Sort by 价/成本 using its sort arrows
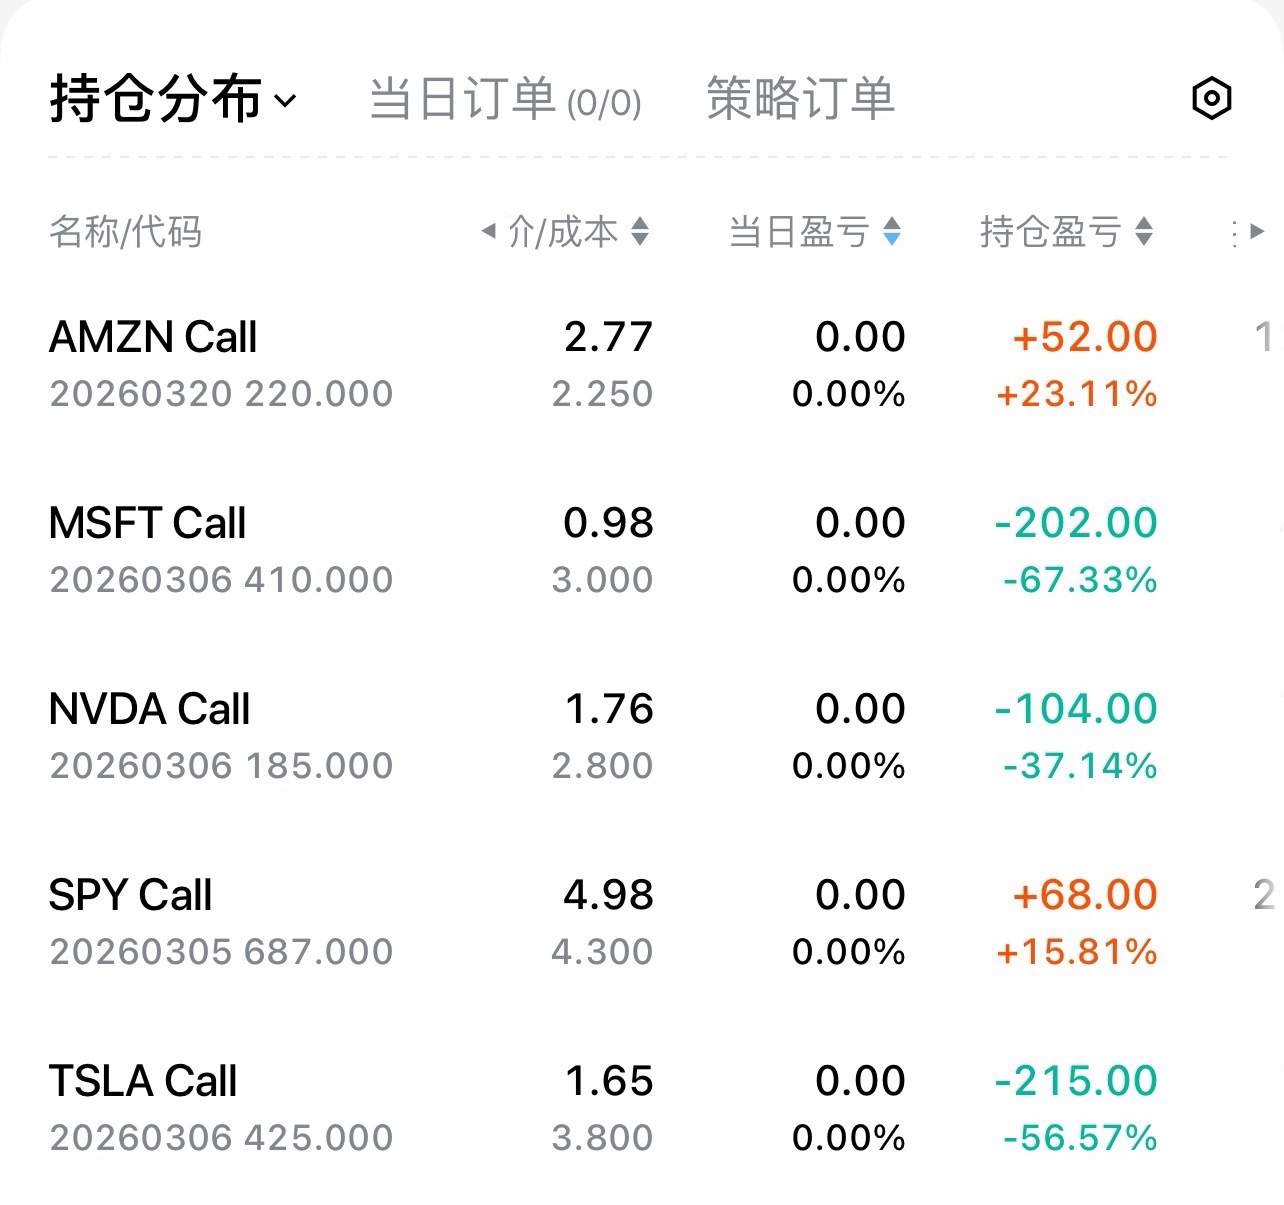 click(x=640, y=232)
